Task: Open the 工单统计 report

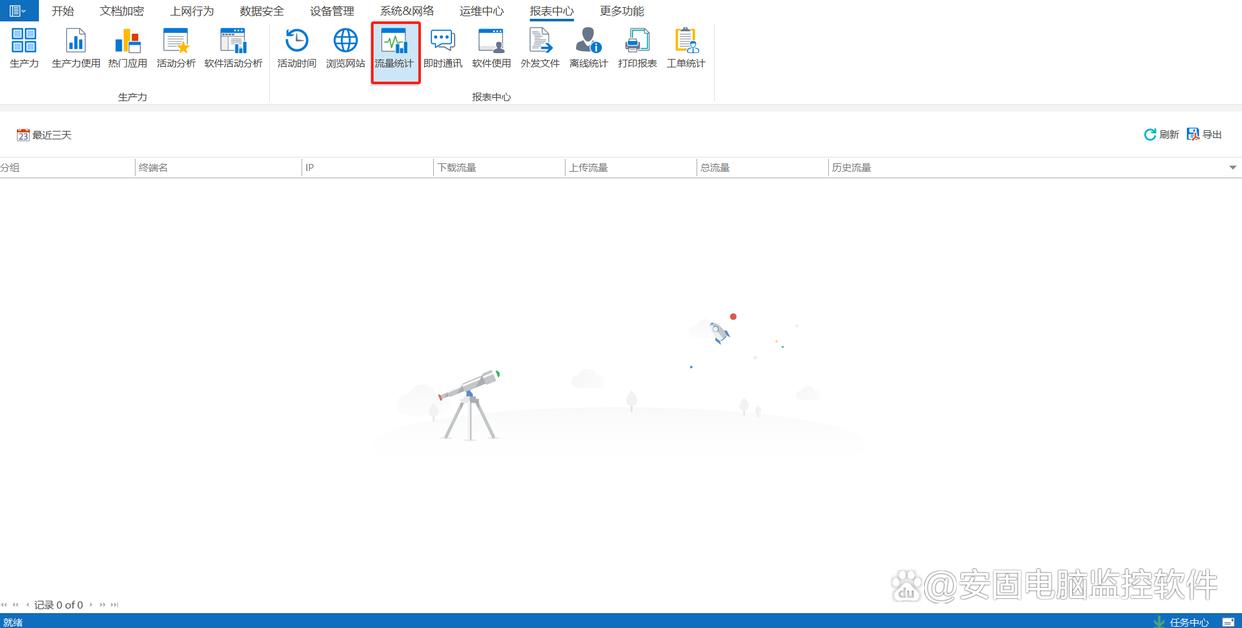Action: [x=686, y=48]
